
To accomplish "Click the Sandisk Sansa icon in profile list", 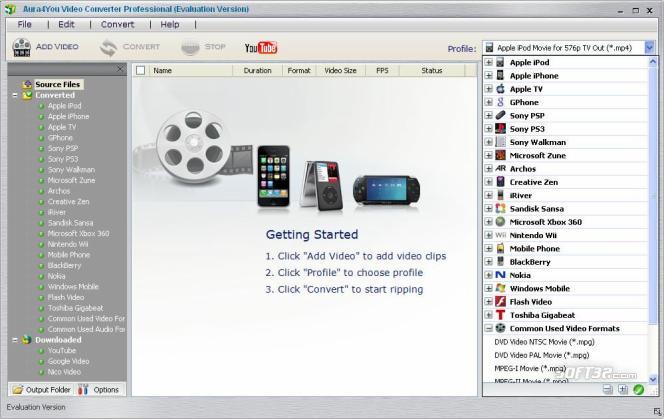I will tap(501, 208).
